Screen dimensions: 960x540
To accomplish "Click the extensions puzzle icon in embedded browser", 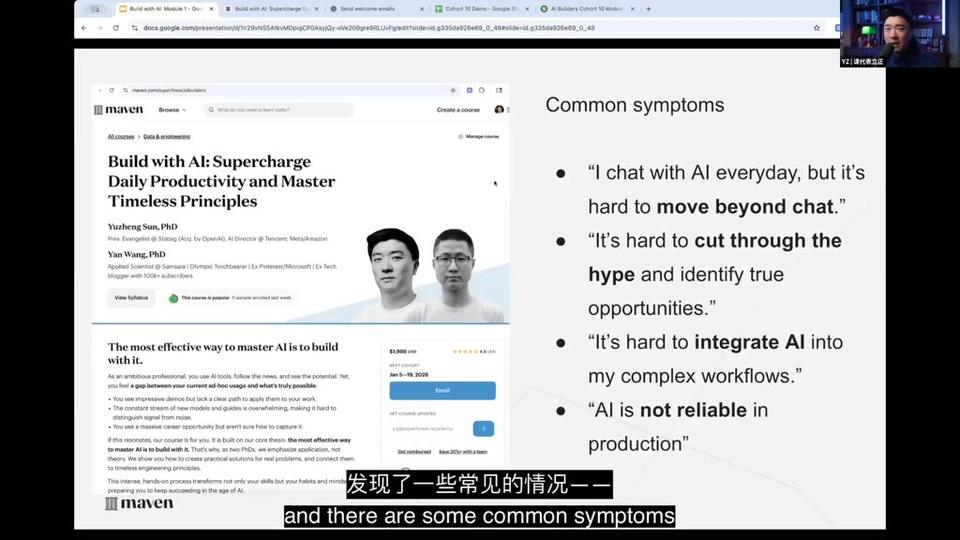I will (x=482, y=90).
